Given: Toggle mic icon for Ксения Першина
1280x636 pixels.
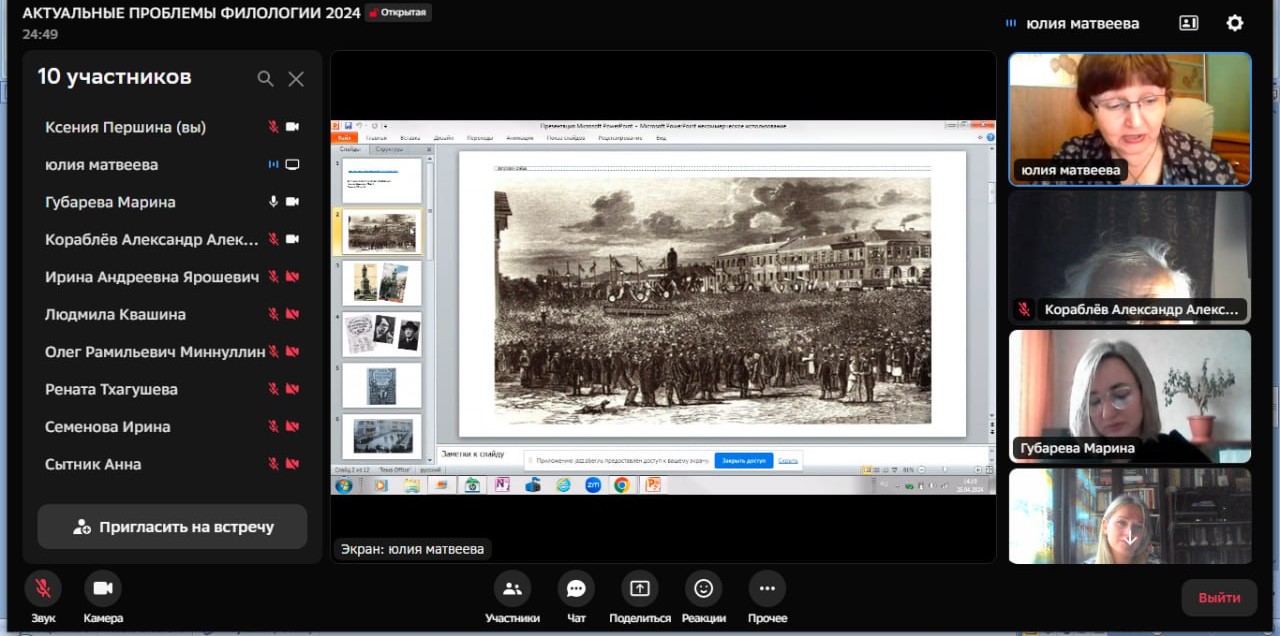Looking at the screenshot, I should pyautogui.click(x=273, y=127).
